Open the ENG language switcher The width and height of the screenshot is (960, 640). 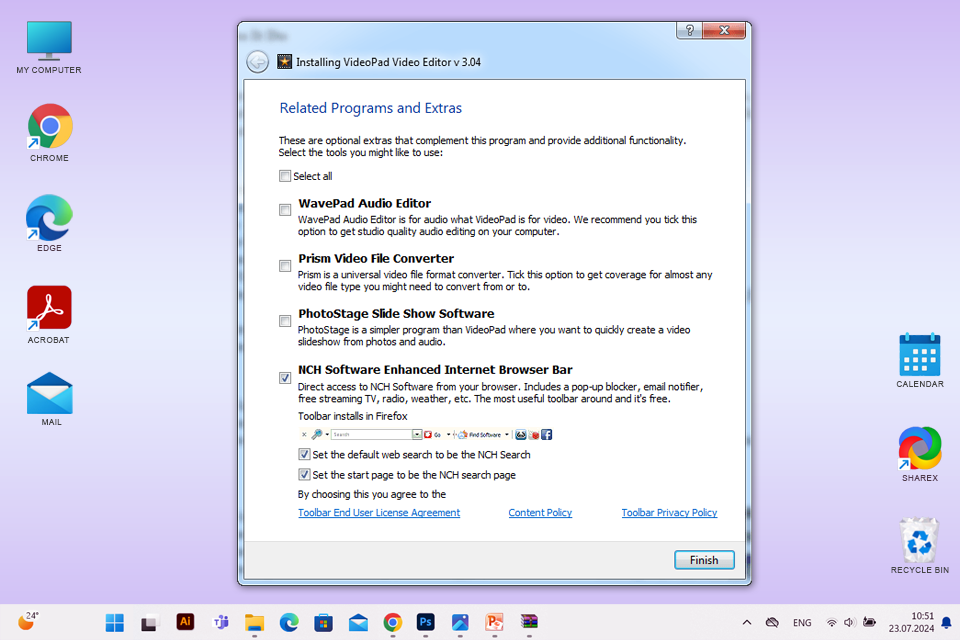pos(802,623)
